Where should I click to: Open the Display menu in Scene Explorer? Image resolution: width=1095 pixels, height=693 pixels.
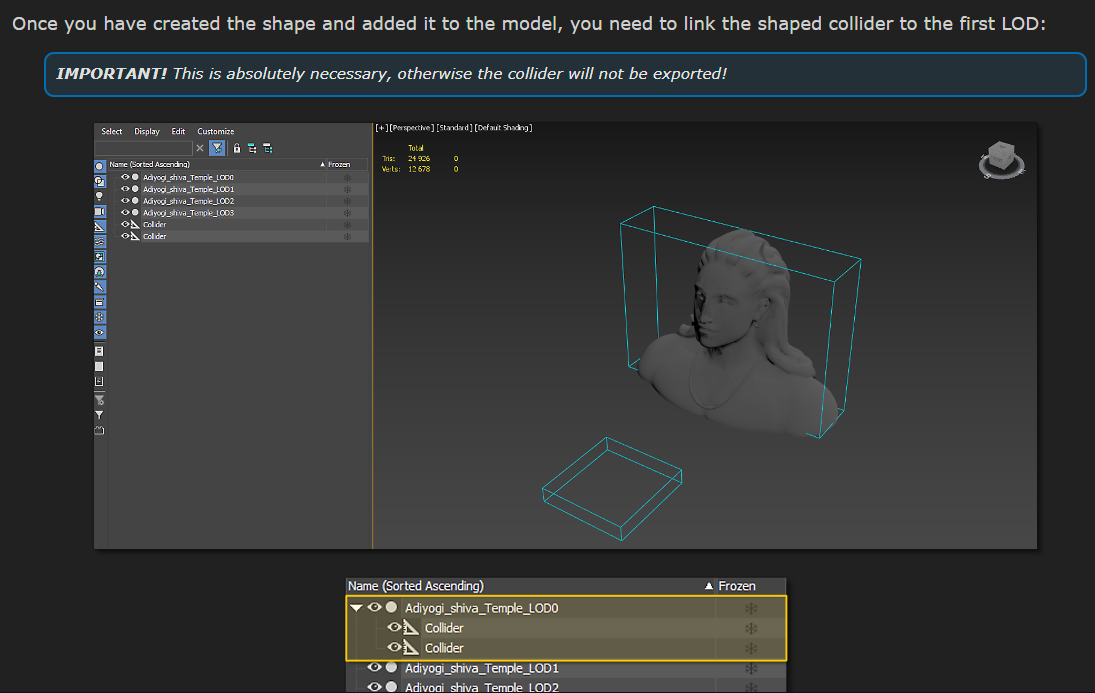coord(147,131)
